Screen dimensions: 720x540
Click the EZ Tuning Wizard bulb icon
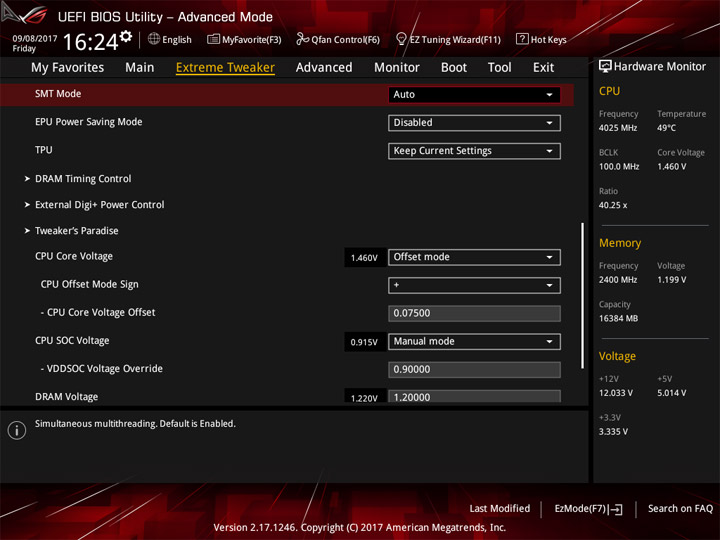point(401,39)
